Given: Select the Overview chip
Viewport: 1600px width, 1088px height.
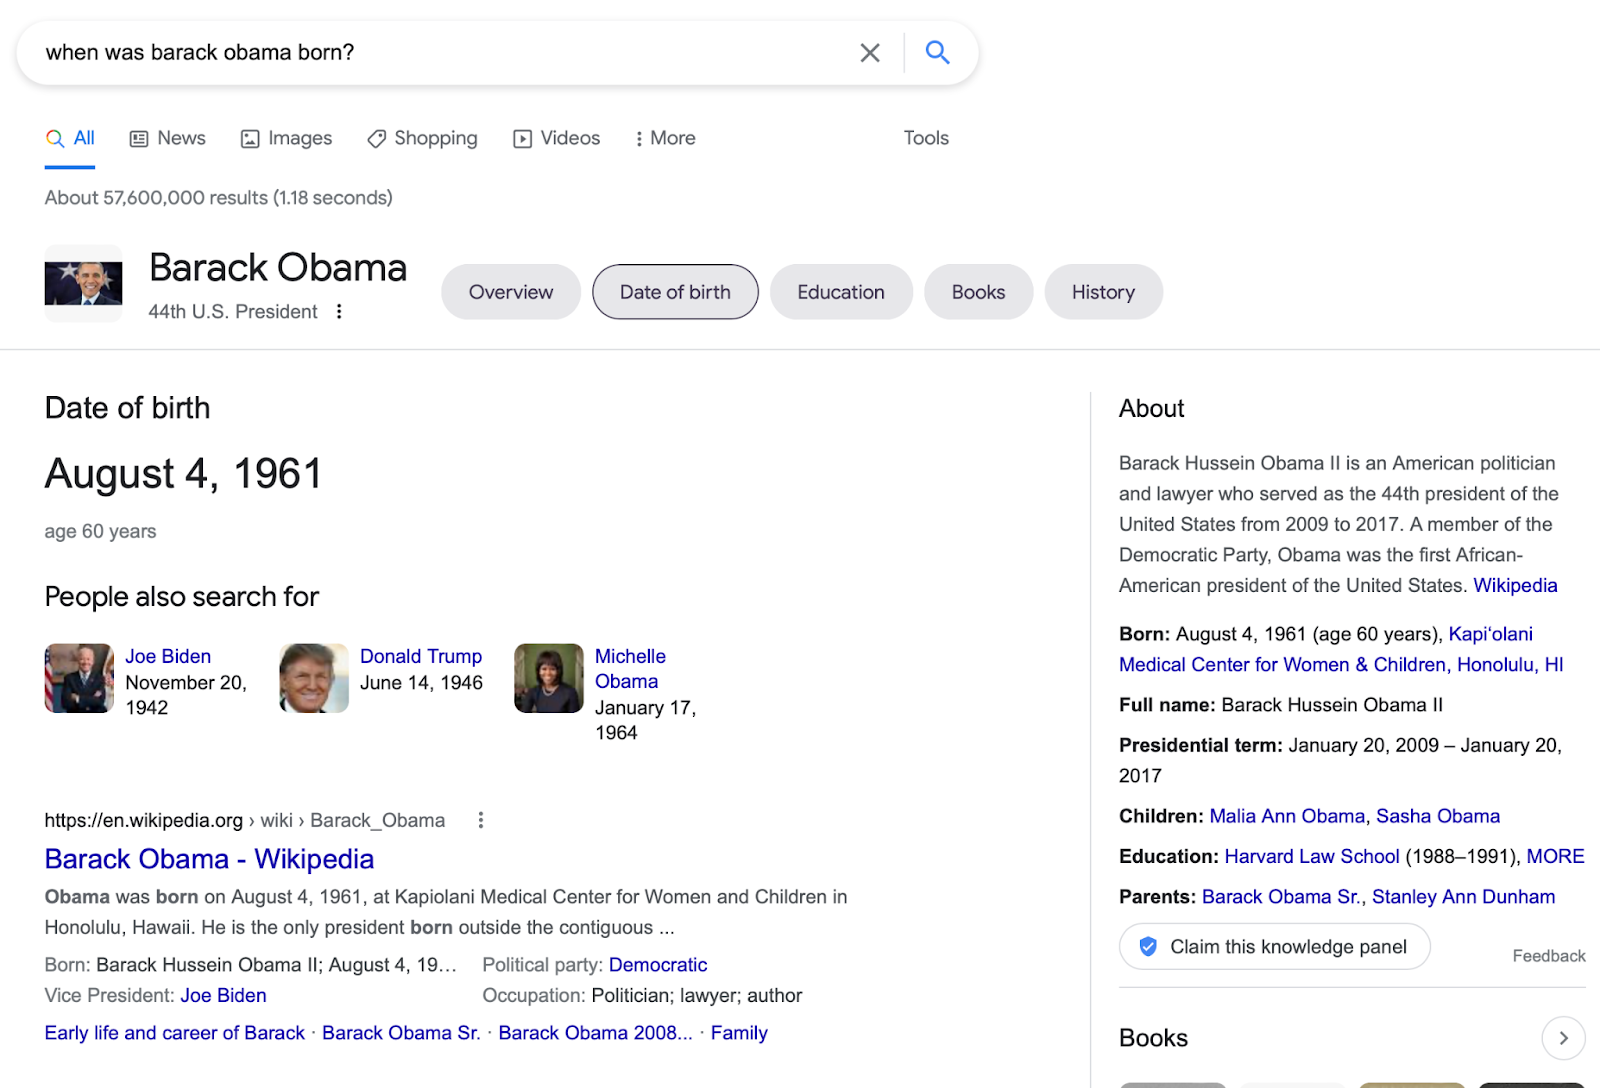Looking at the screenshot, I should (x=511, y=292).
